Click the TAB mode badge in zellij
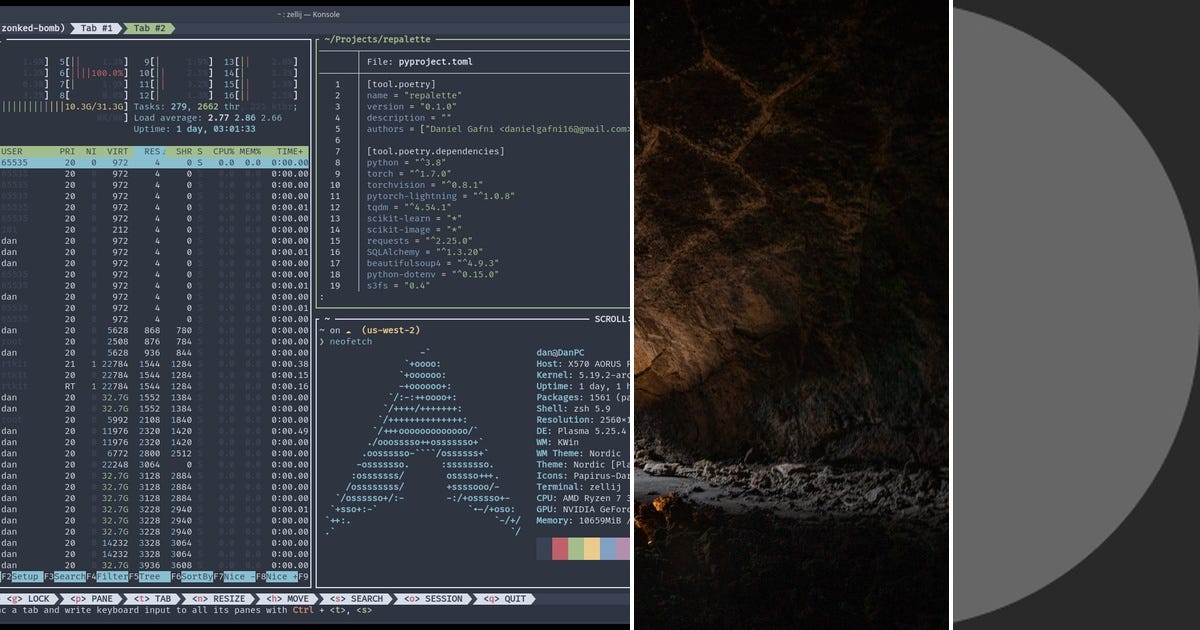 click(151, 599)
